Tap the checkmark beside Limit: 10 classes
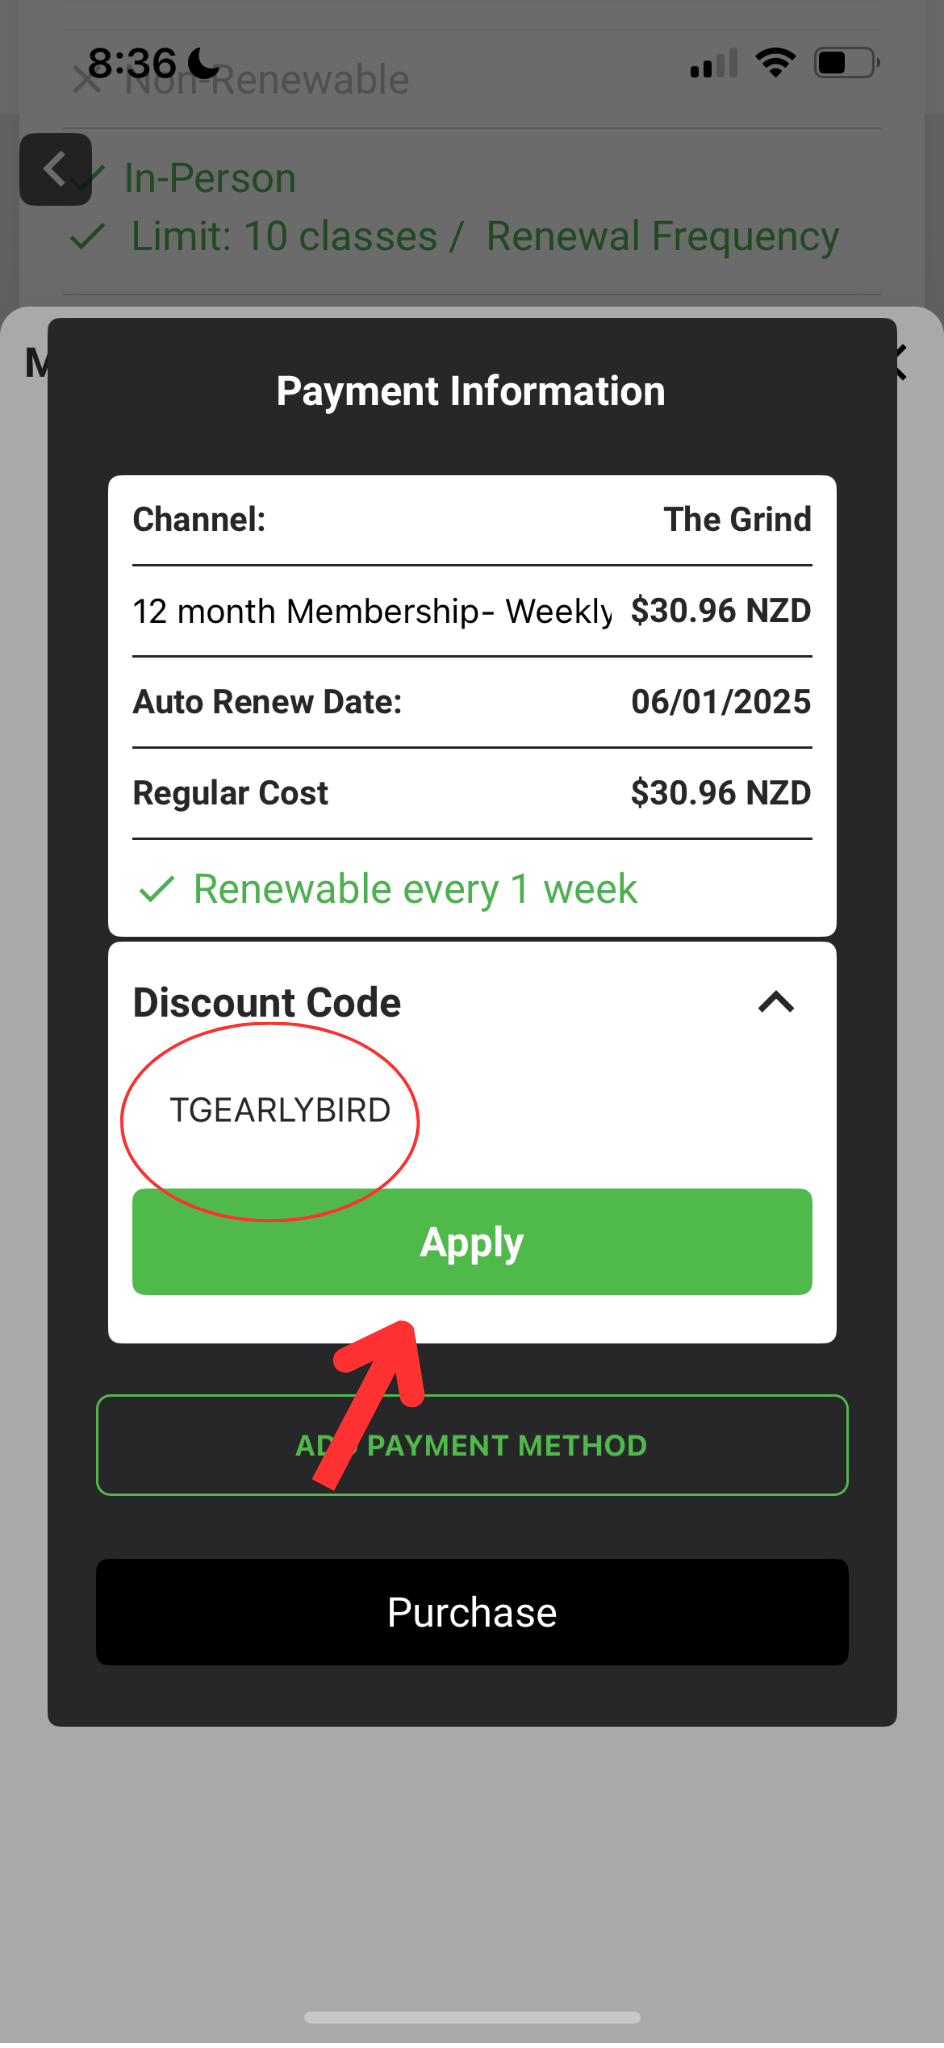This screenshot has height=2048, width=944. [x=88, y=237]
